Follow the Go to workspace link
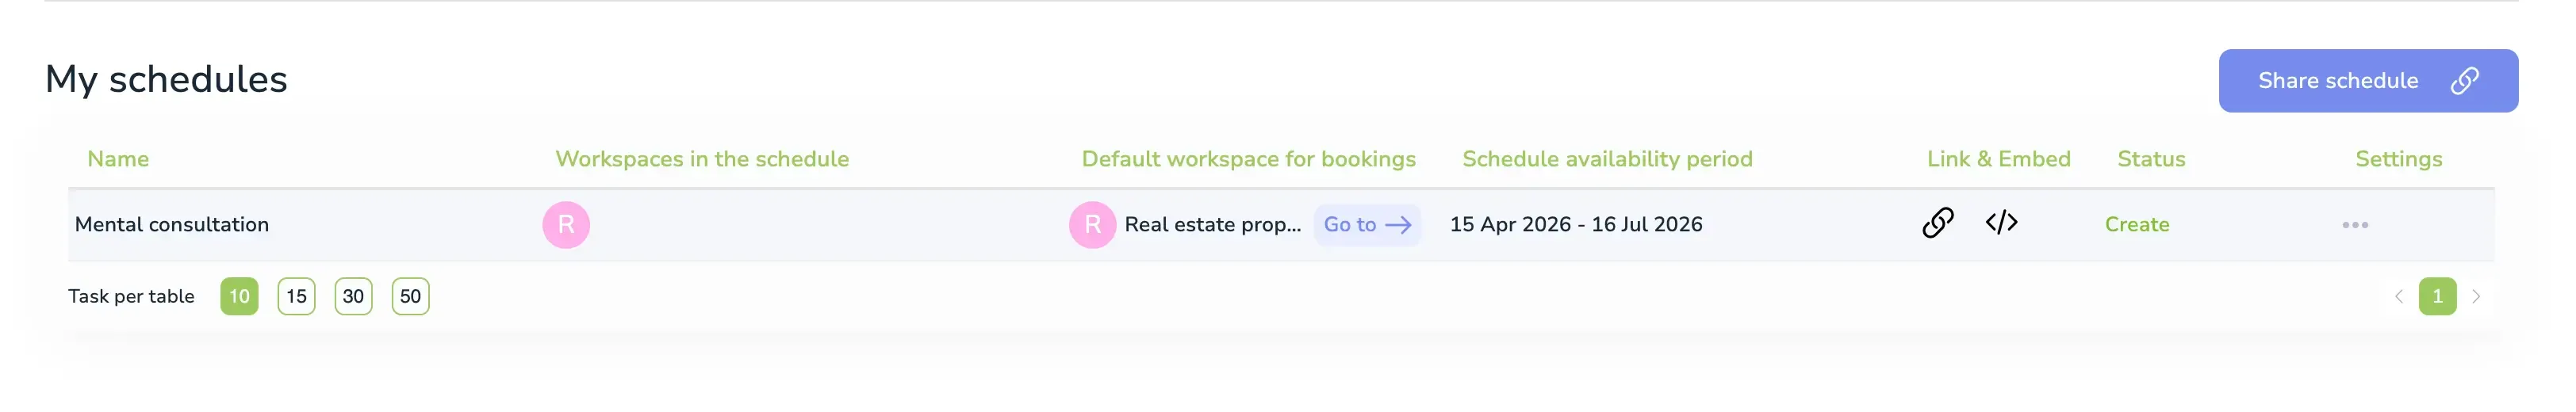The image size is (2576, 412). click(1366, 225)
